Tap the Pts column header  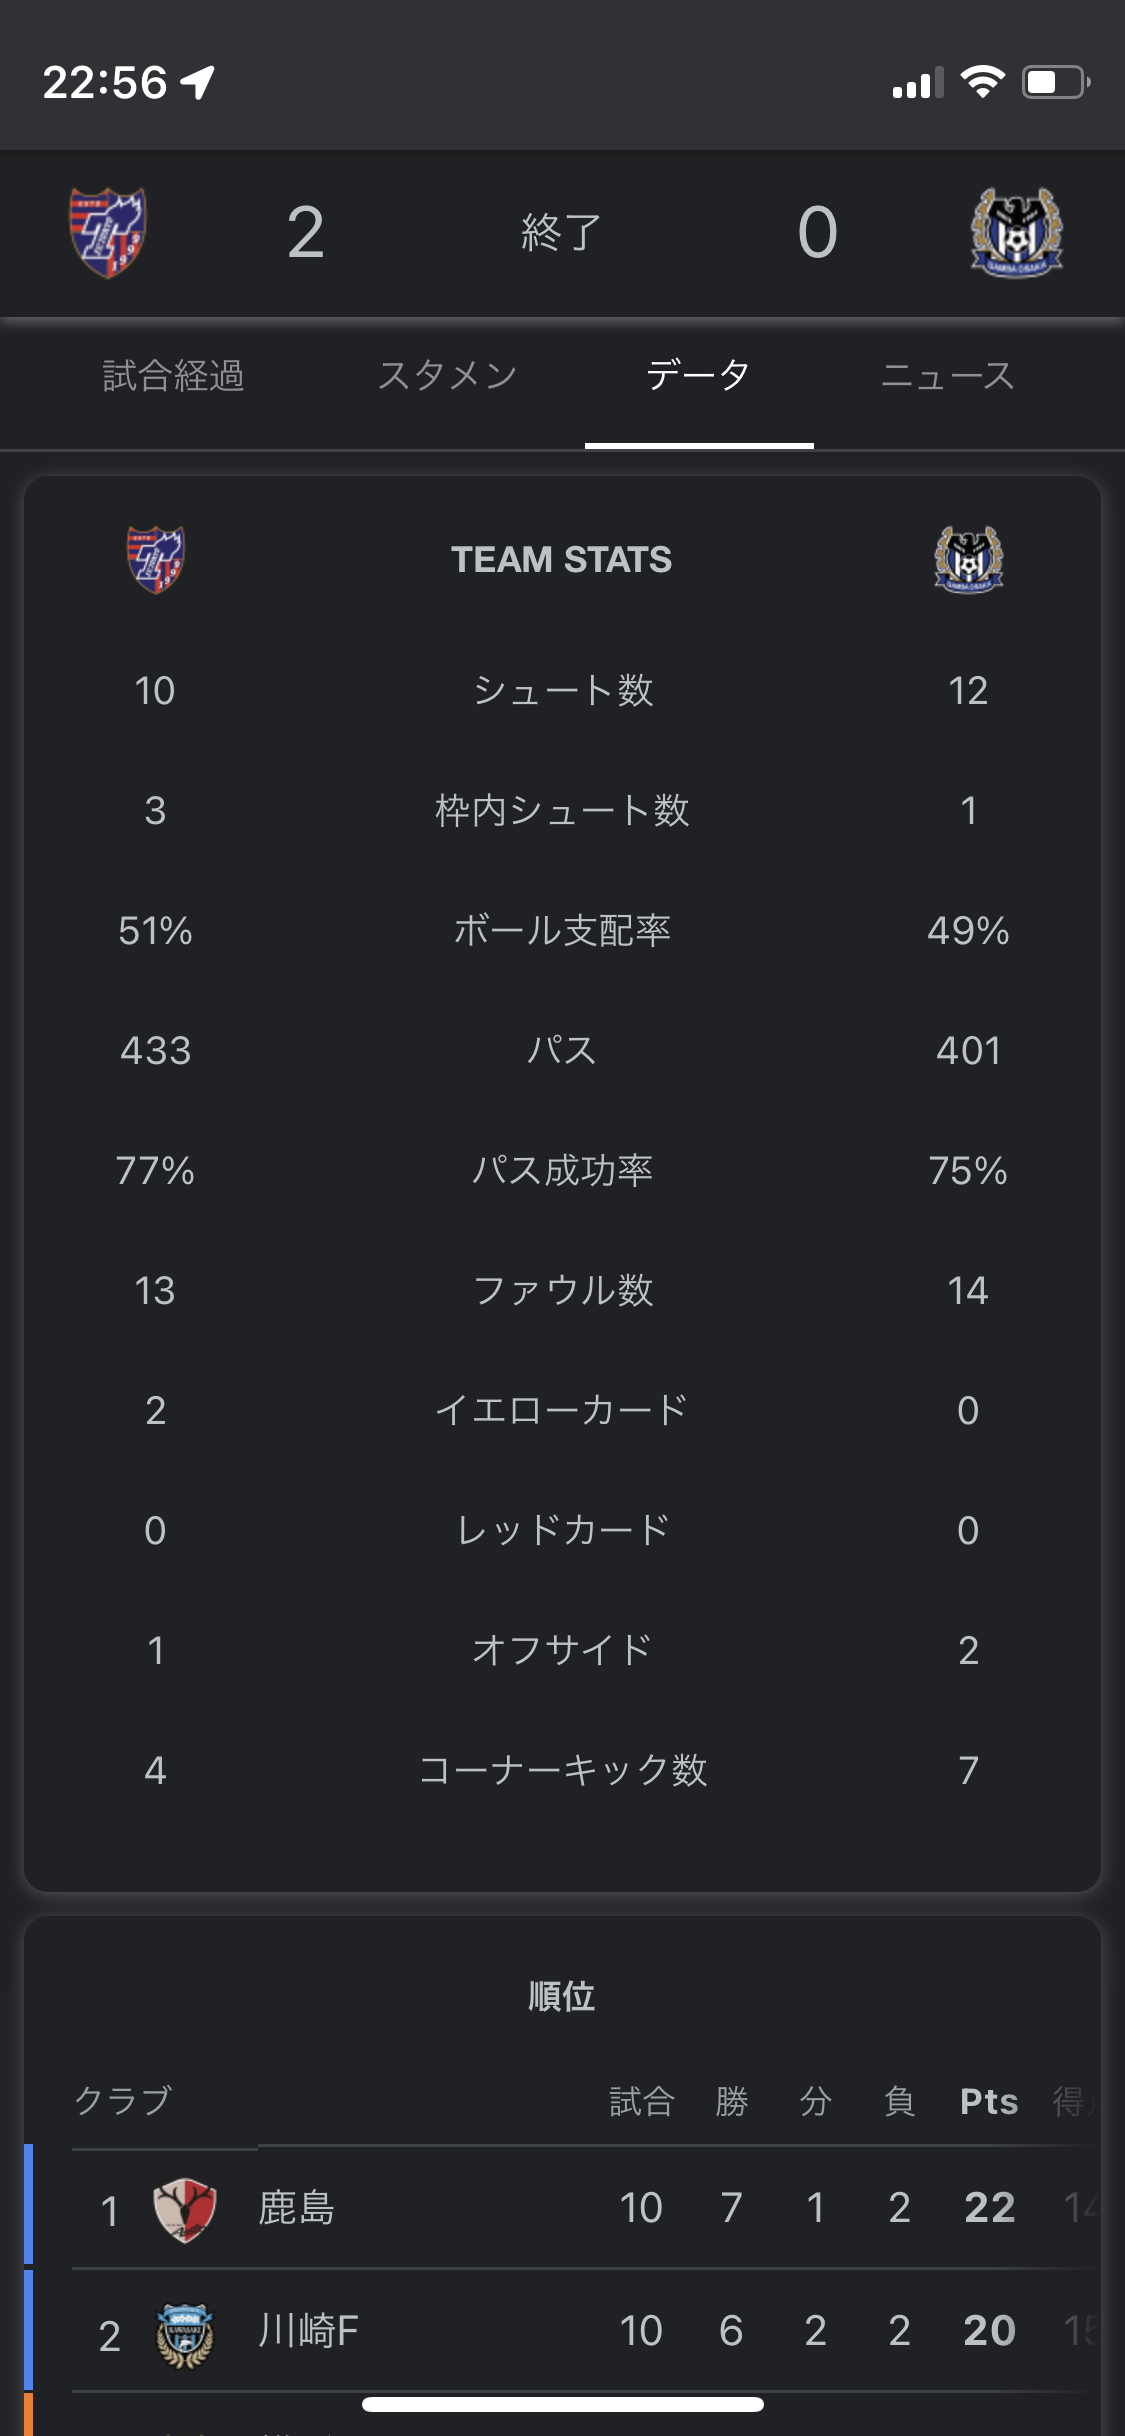(x=988, y=2101)
